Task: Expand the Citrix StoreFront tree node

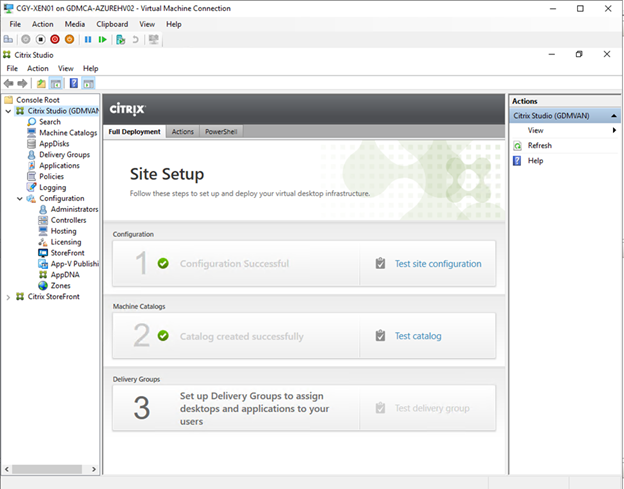Action: (8, 297)
